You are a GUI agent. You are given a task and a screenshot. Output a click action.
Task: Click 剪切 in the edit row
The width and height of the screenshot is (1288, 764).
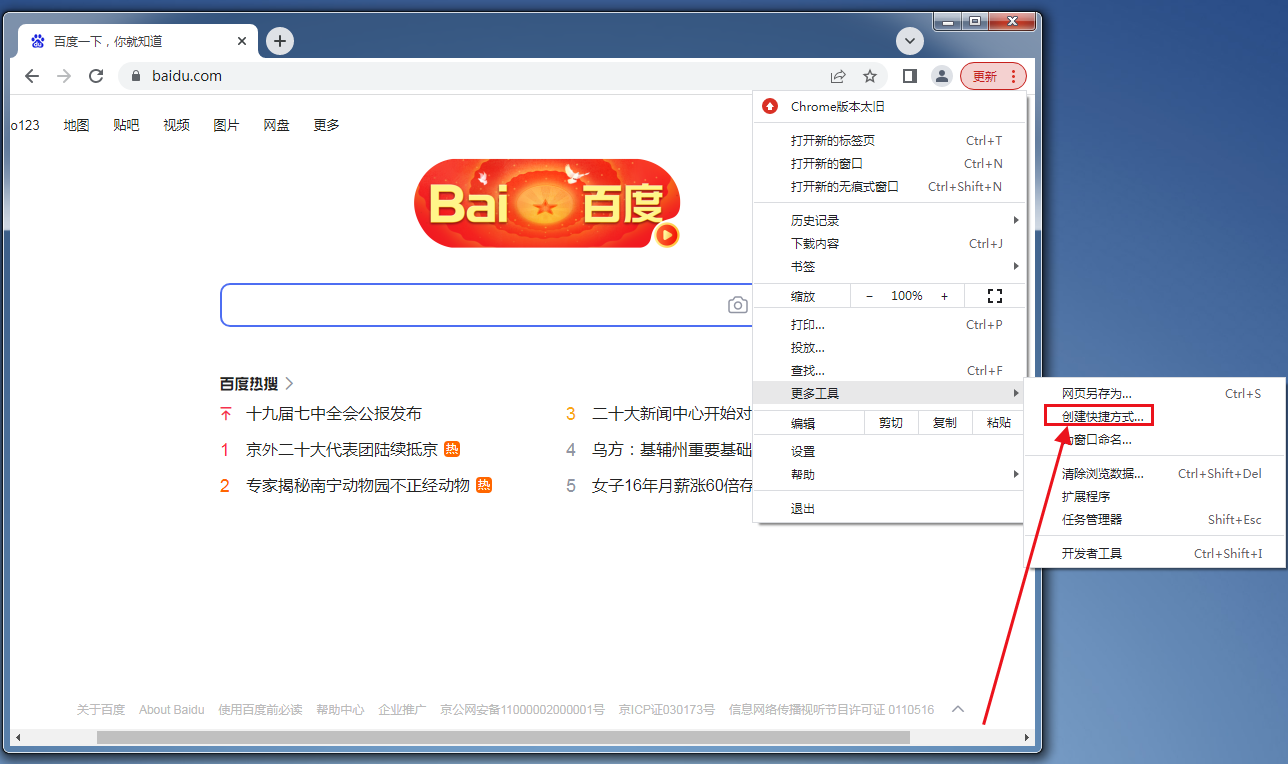890,423
